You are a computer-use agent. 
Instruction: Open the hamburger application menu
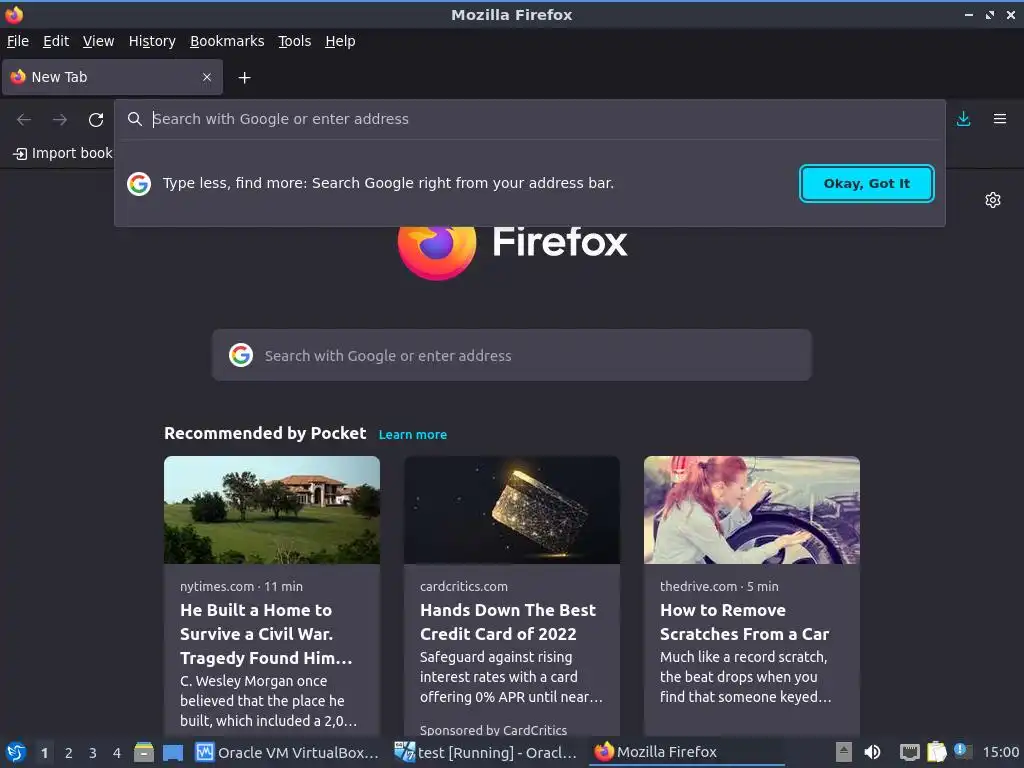1000,119
